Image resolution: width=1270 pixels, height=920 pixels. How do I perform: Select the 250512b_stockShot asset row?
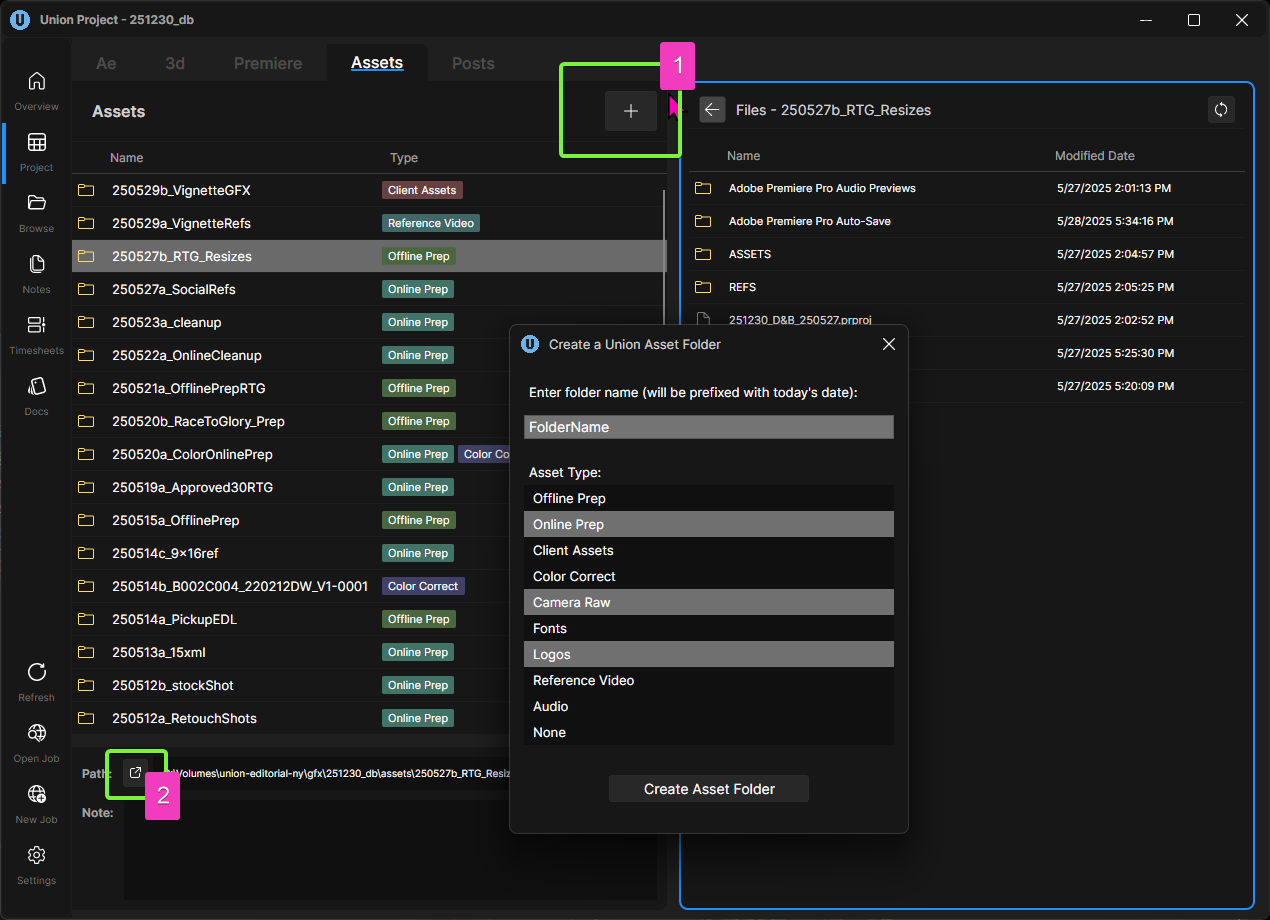pyautogui.click(x=290, y=685)
